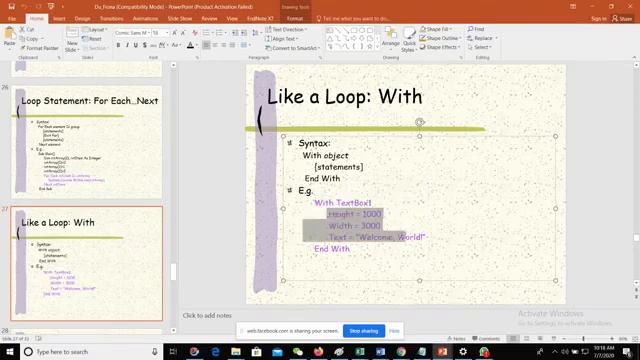Viewport: 640px width, 360px height.
Task: Click the Replace command
Action: click(482, 38)
